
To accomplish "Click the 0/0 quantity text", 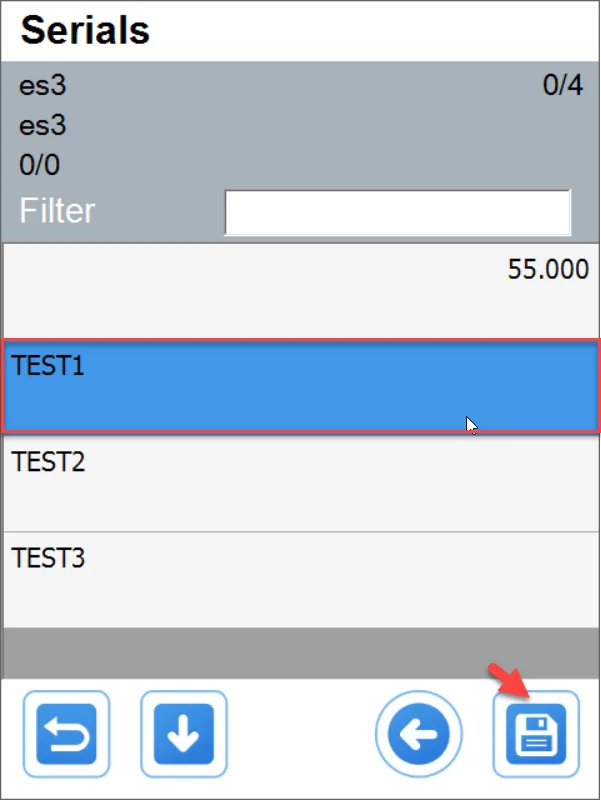I will (39, 165).
